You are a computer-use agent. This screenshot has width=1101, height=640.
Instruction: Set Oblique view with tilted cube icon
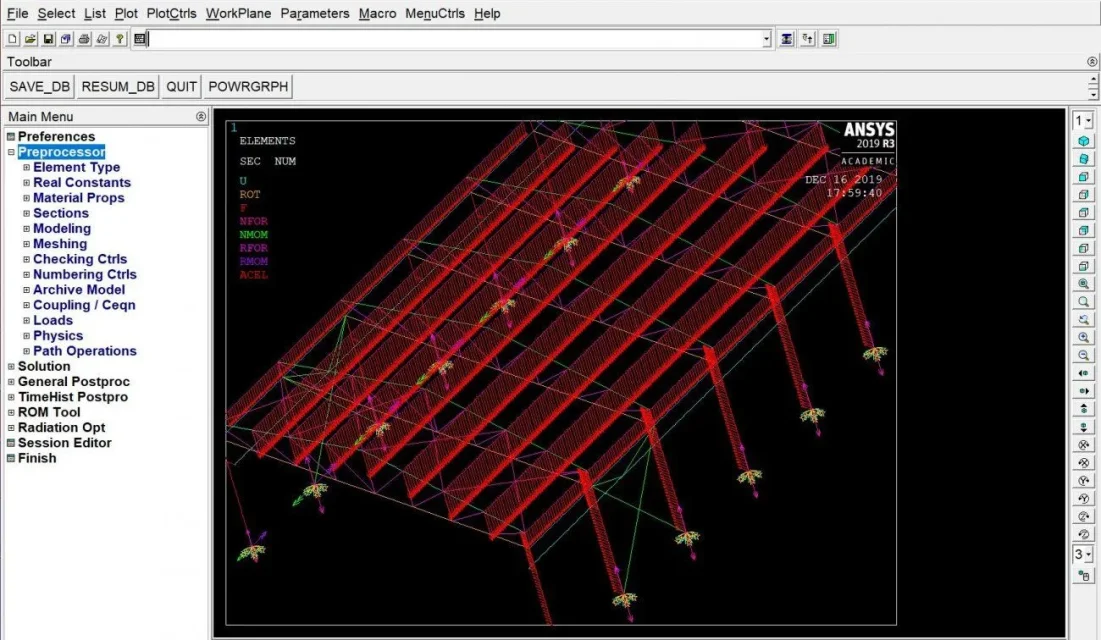(x=1083, y=159)
